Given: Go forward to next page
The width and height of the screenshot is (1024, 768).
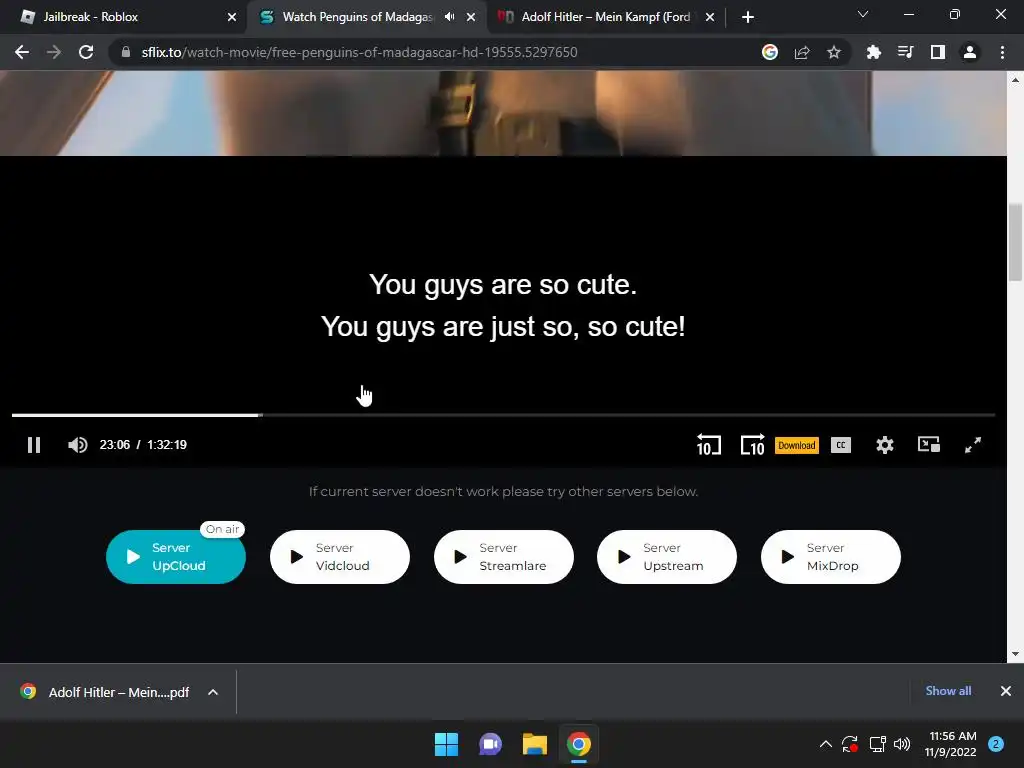Looking at the screenshot, I should (x=54, y=52).
